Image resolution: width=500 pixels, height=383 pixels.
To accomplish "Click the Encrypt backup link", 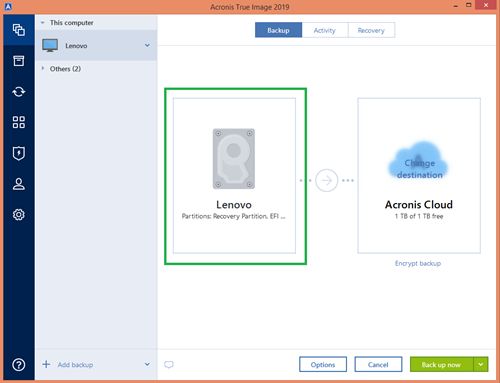I will pos(418,263).
